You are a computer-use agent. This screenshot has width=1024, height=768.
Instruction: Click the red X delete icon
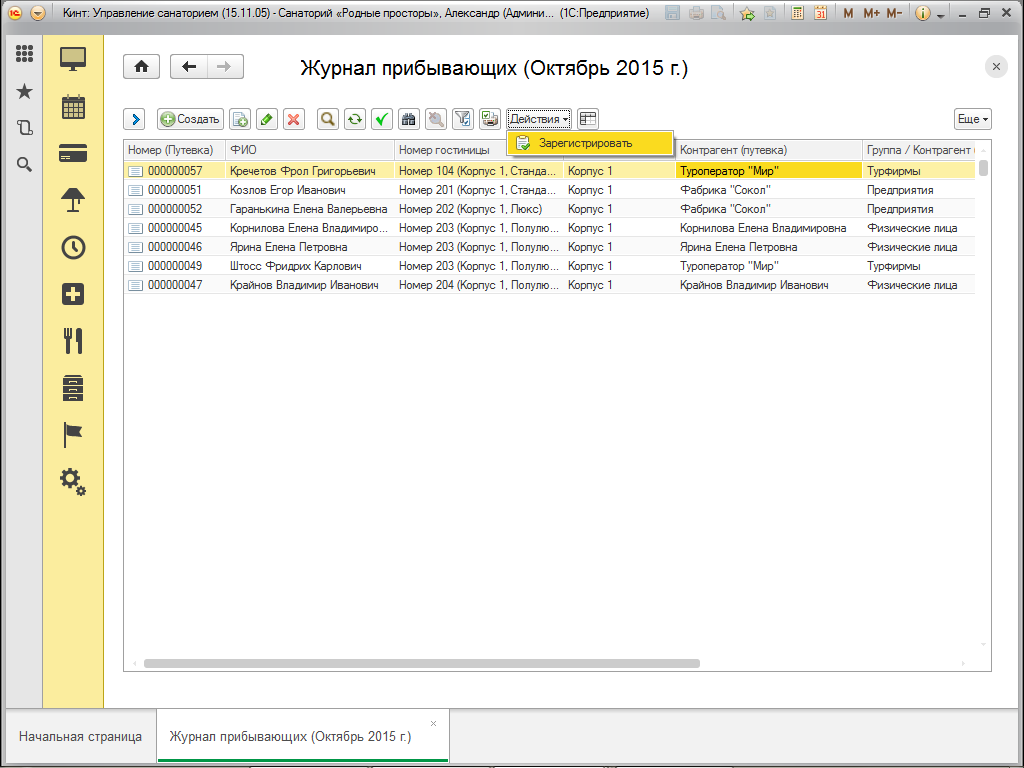[293, 119]
